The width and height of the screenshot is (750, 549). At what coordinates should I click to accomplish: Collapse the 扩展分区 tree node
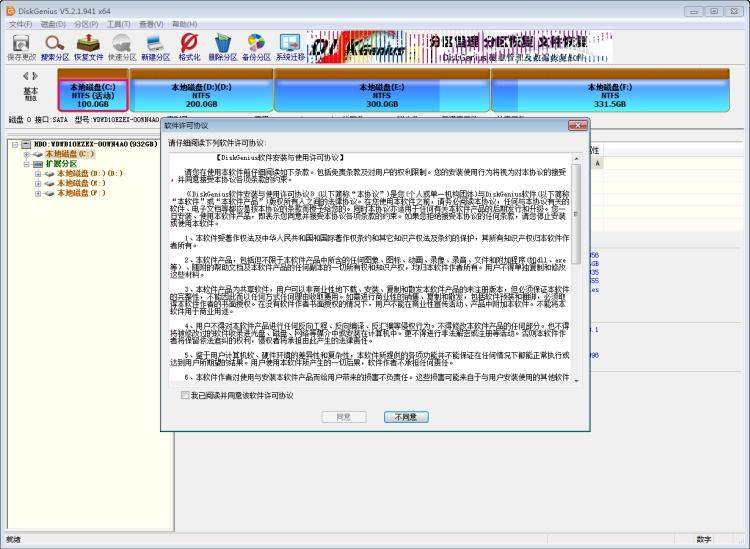[x=27, y=164]
